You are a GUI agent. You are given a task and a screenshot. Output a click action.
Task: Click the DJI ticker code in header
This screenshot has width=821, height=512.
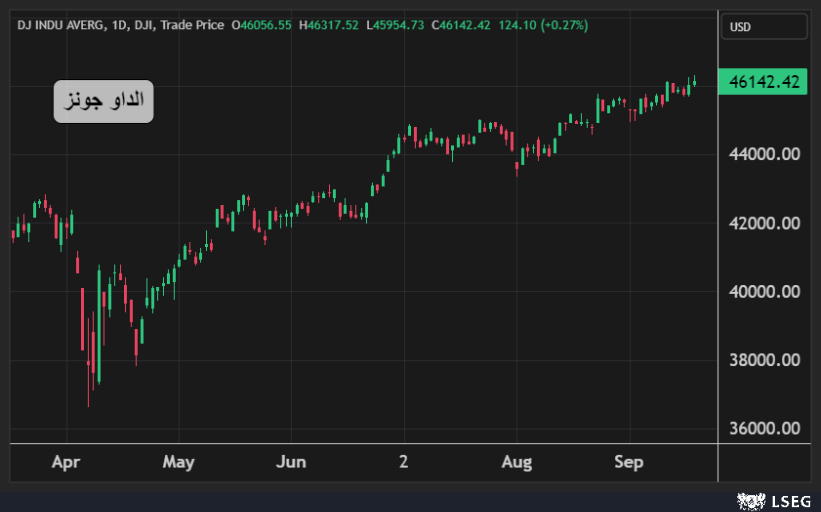click(146, 25)
